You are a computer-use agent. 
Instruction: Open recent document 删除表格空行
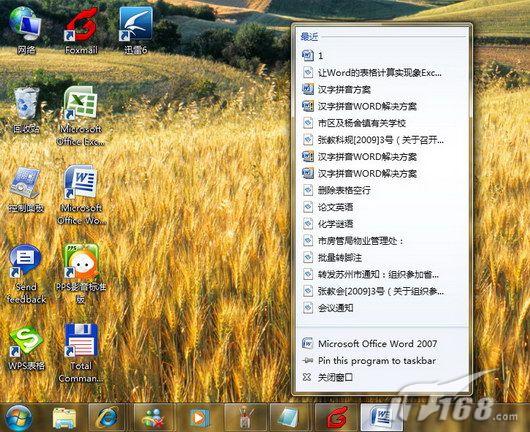point(383,190)
